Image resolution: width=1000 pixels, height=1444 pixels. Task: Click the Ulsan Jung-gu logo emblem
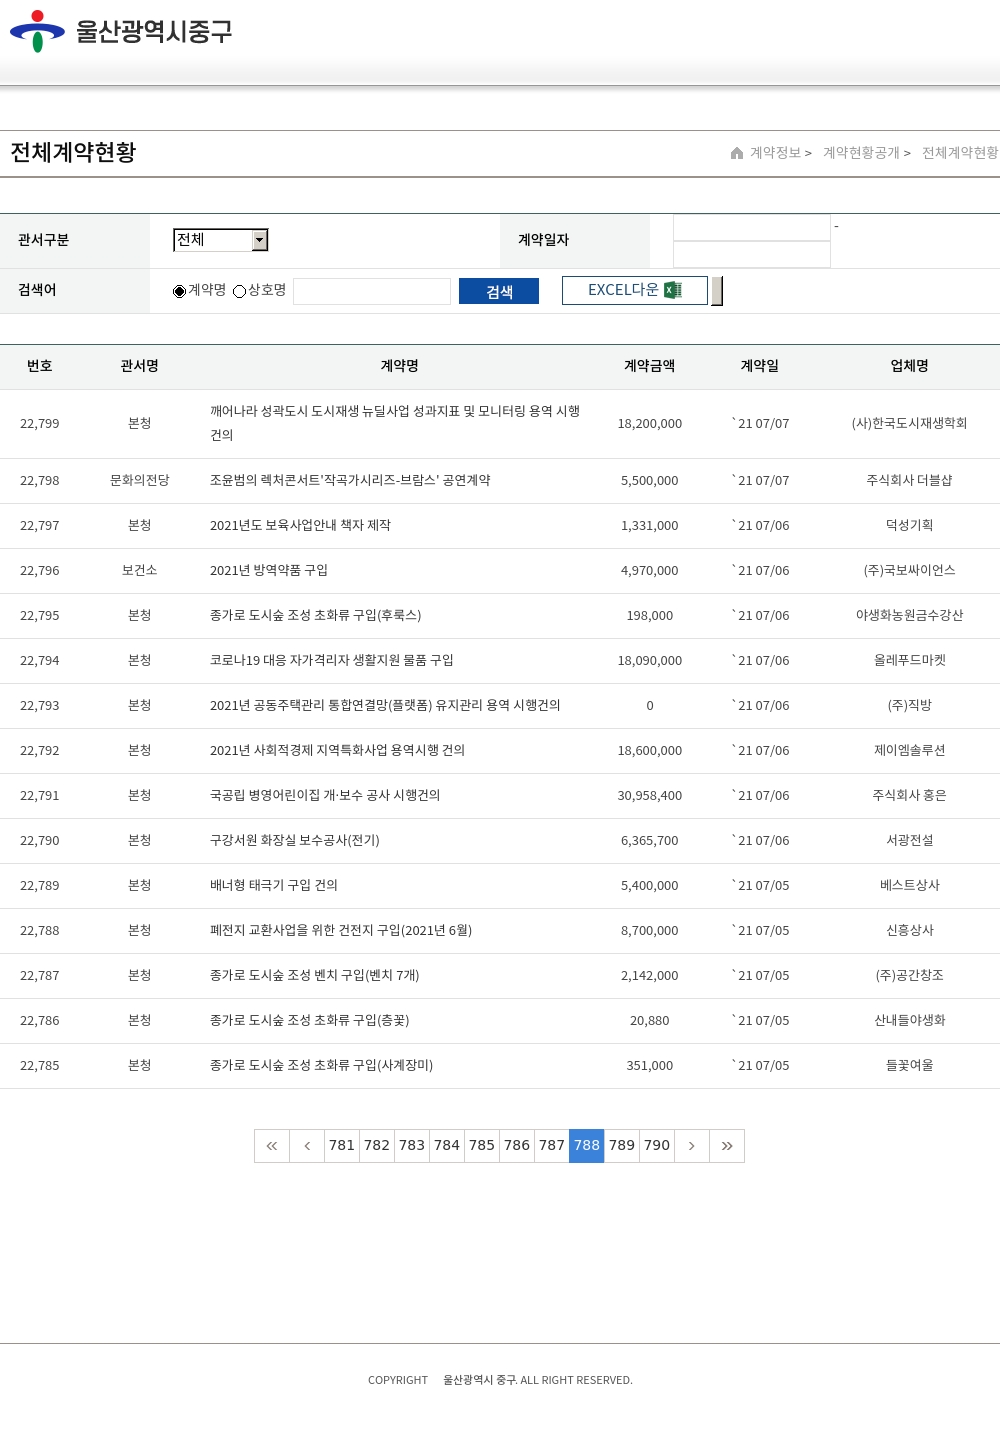coord(37,31)
